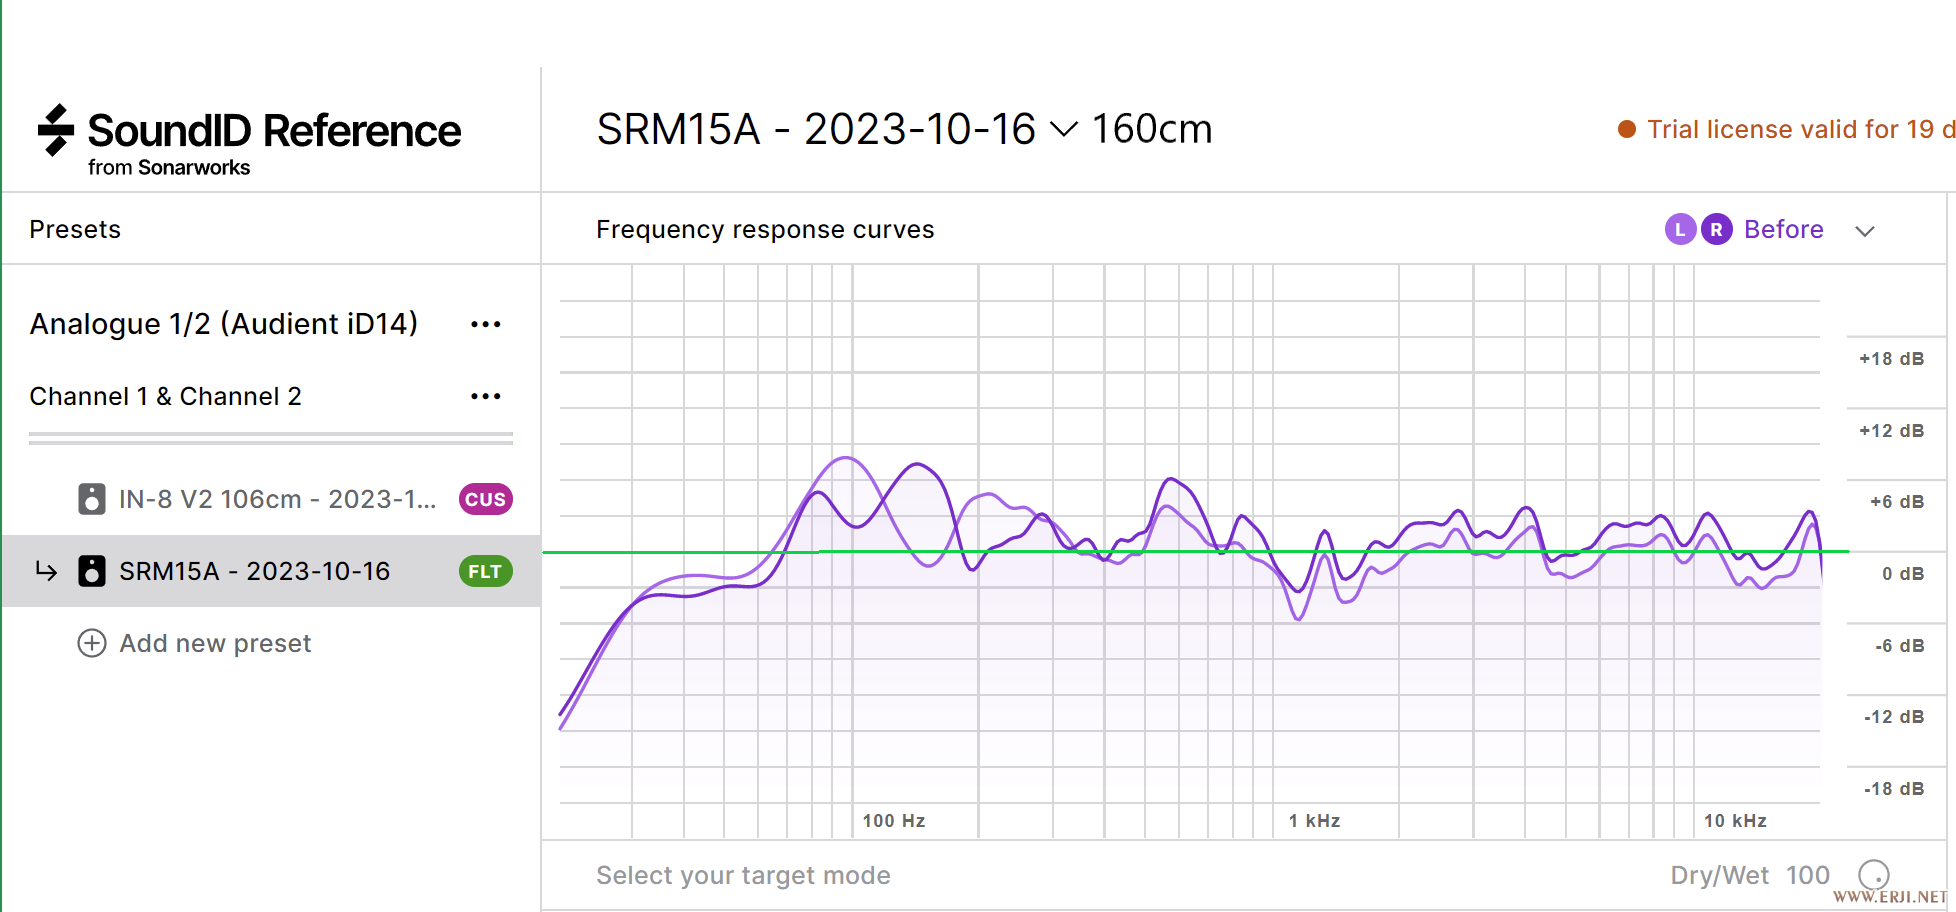Click the CUS badge on IN-8 V2 preset
1956x912 pixels.
coord(486,499)
